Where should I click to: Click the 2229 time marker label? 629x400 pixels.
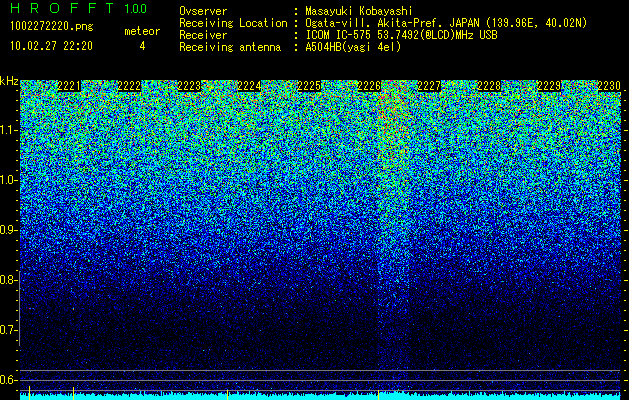(x=549, y=86)
